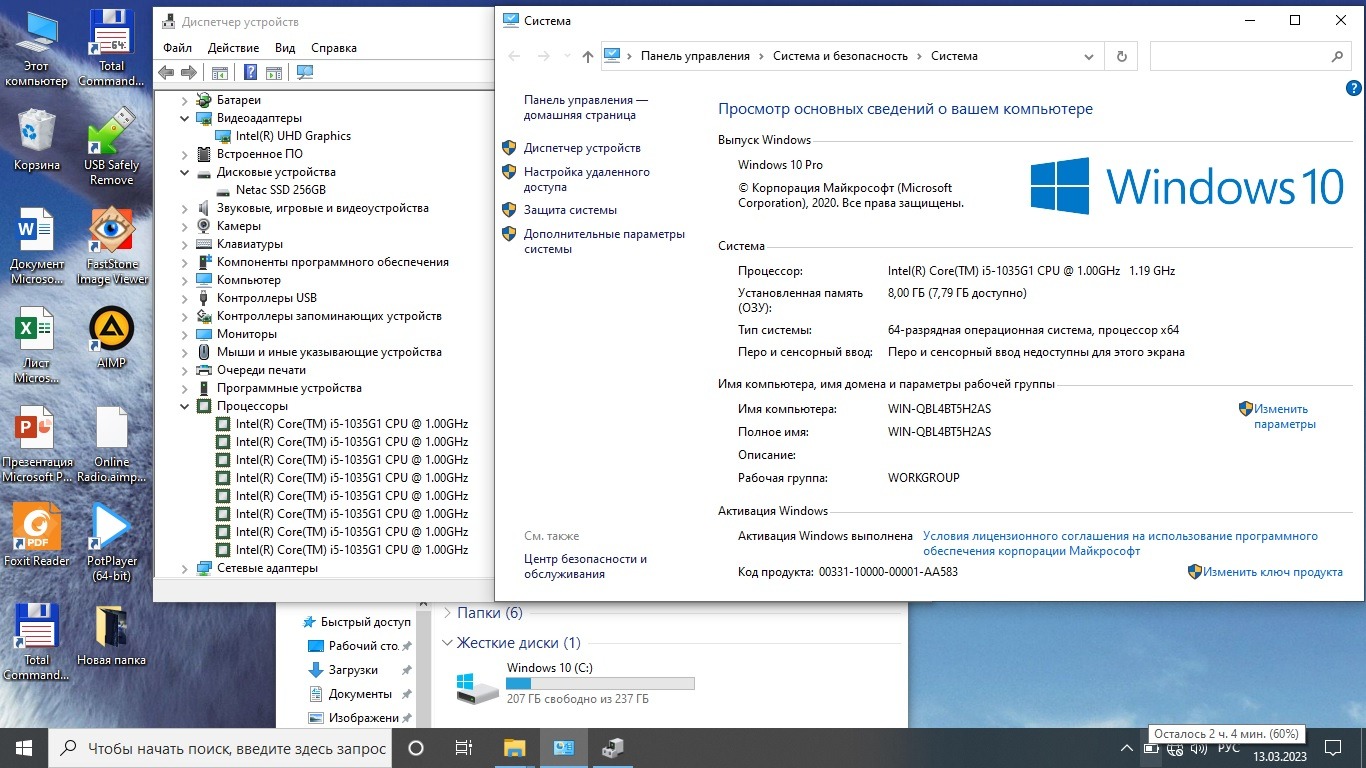Open Task View from the taskbar
Screen dimensions: 1366x768
point(464,748)
